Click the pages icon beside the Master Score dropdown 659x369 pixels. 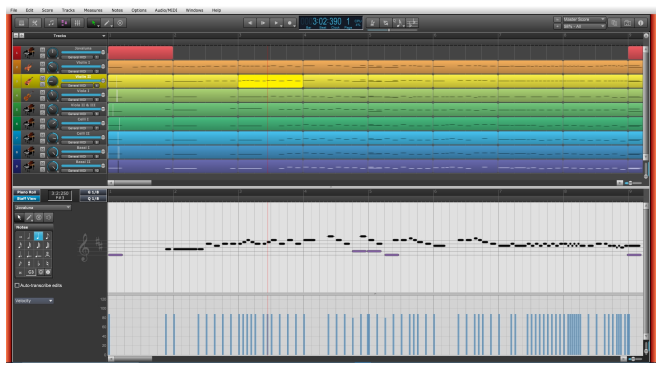click(614, 23)
